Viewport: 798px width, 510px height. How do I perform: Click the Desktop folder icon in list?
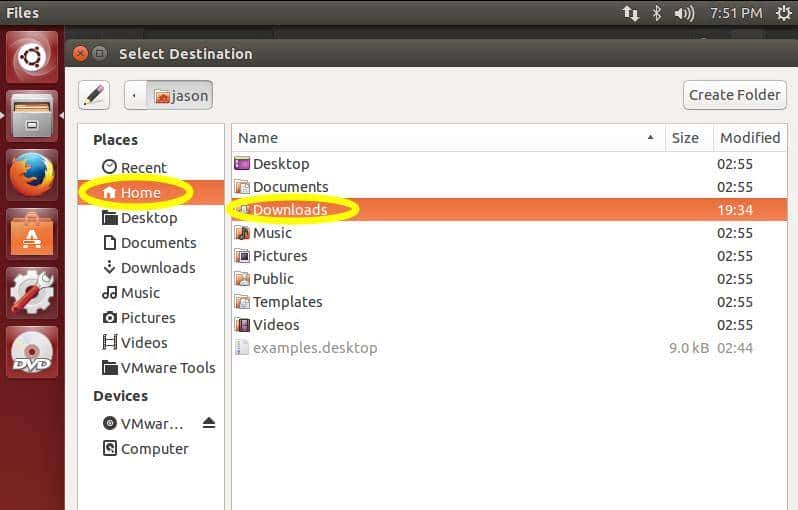pos(242,164)
